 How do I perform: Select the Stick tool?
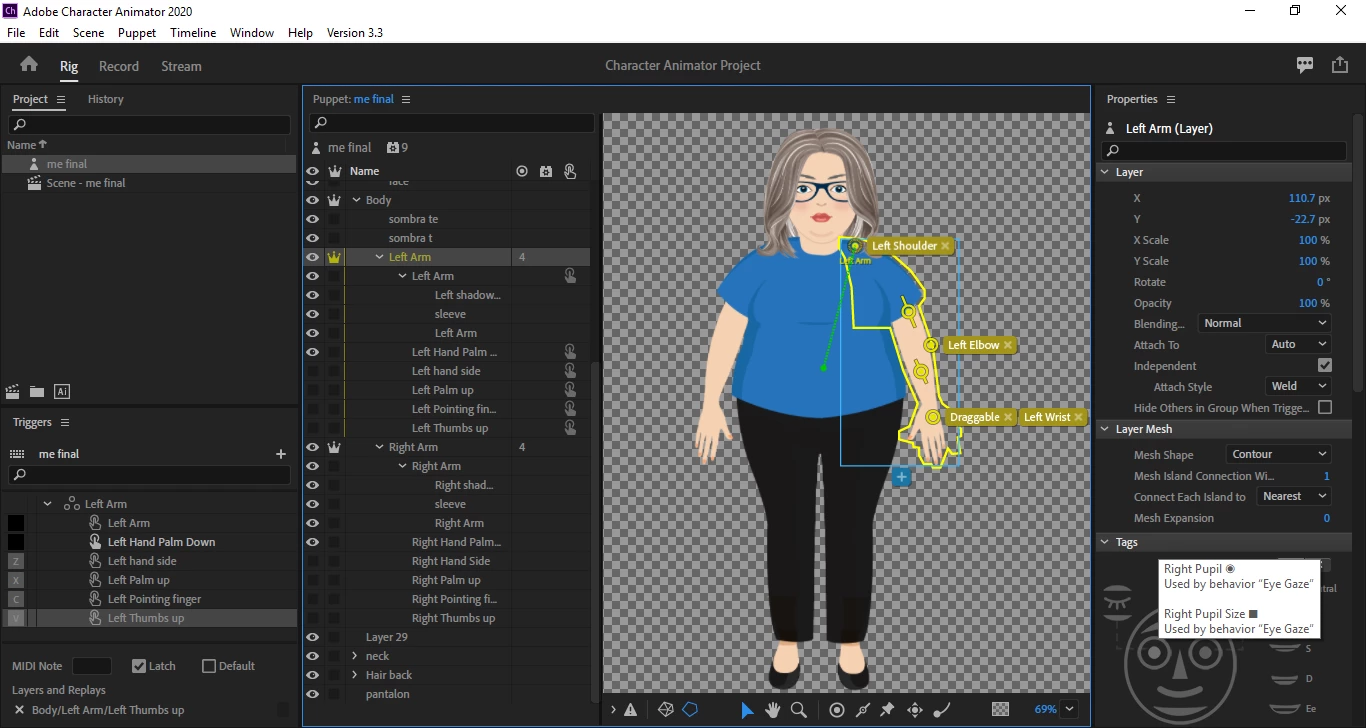(x=863, y=710)
